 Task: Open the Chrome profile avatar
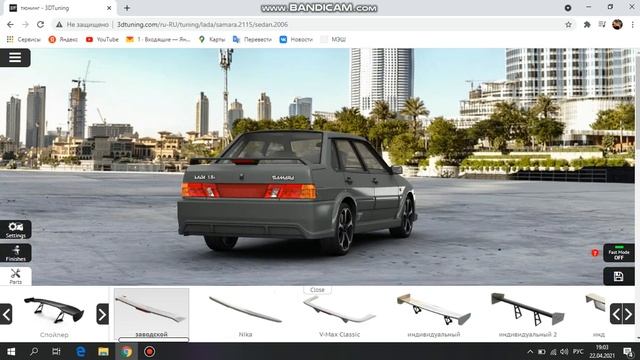click(x=617, y=24)
